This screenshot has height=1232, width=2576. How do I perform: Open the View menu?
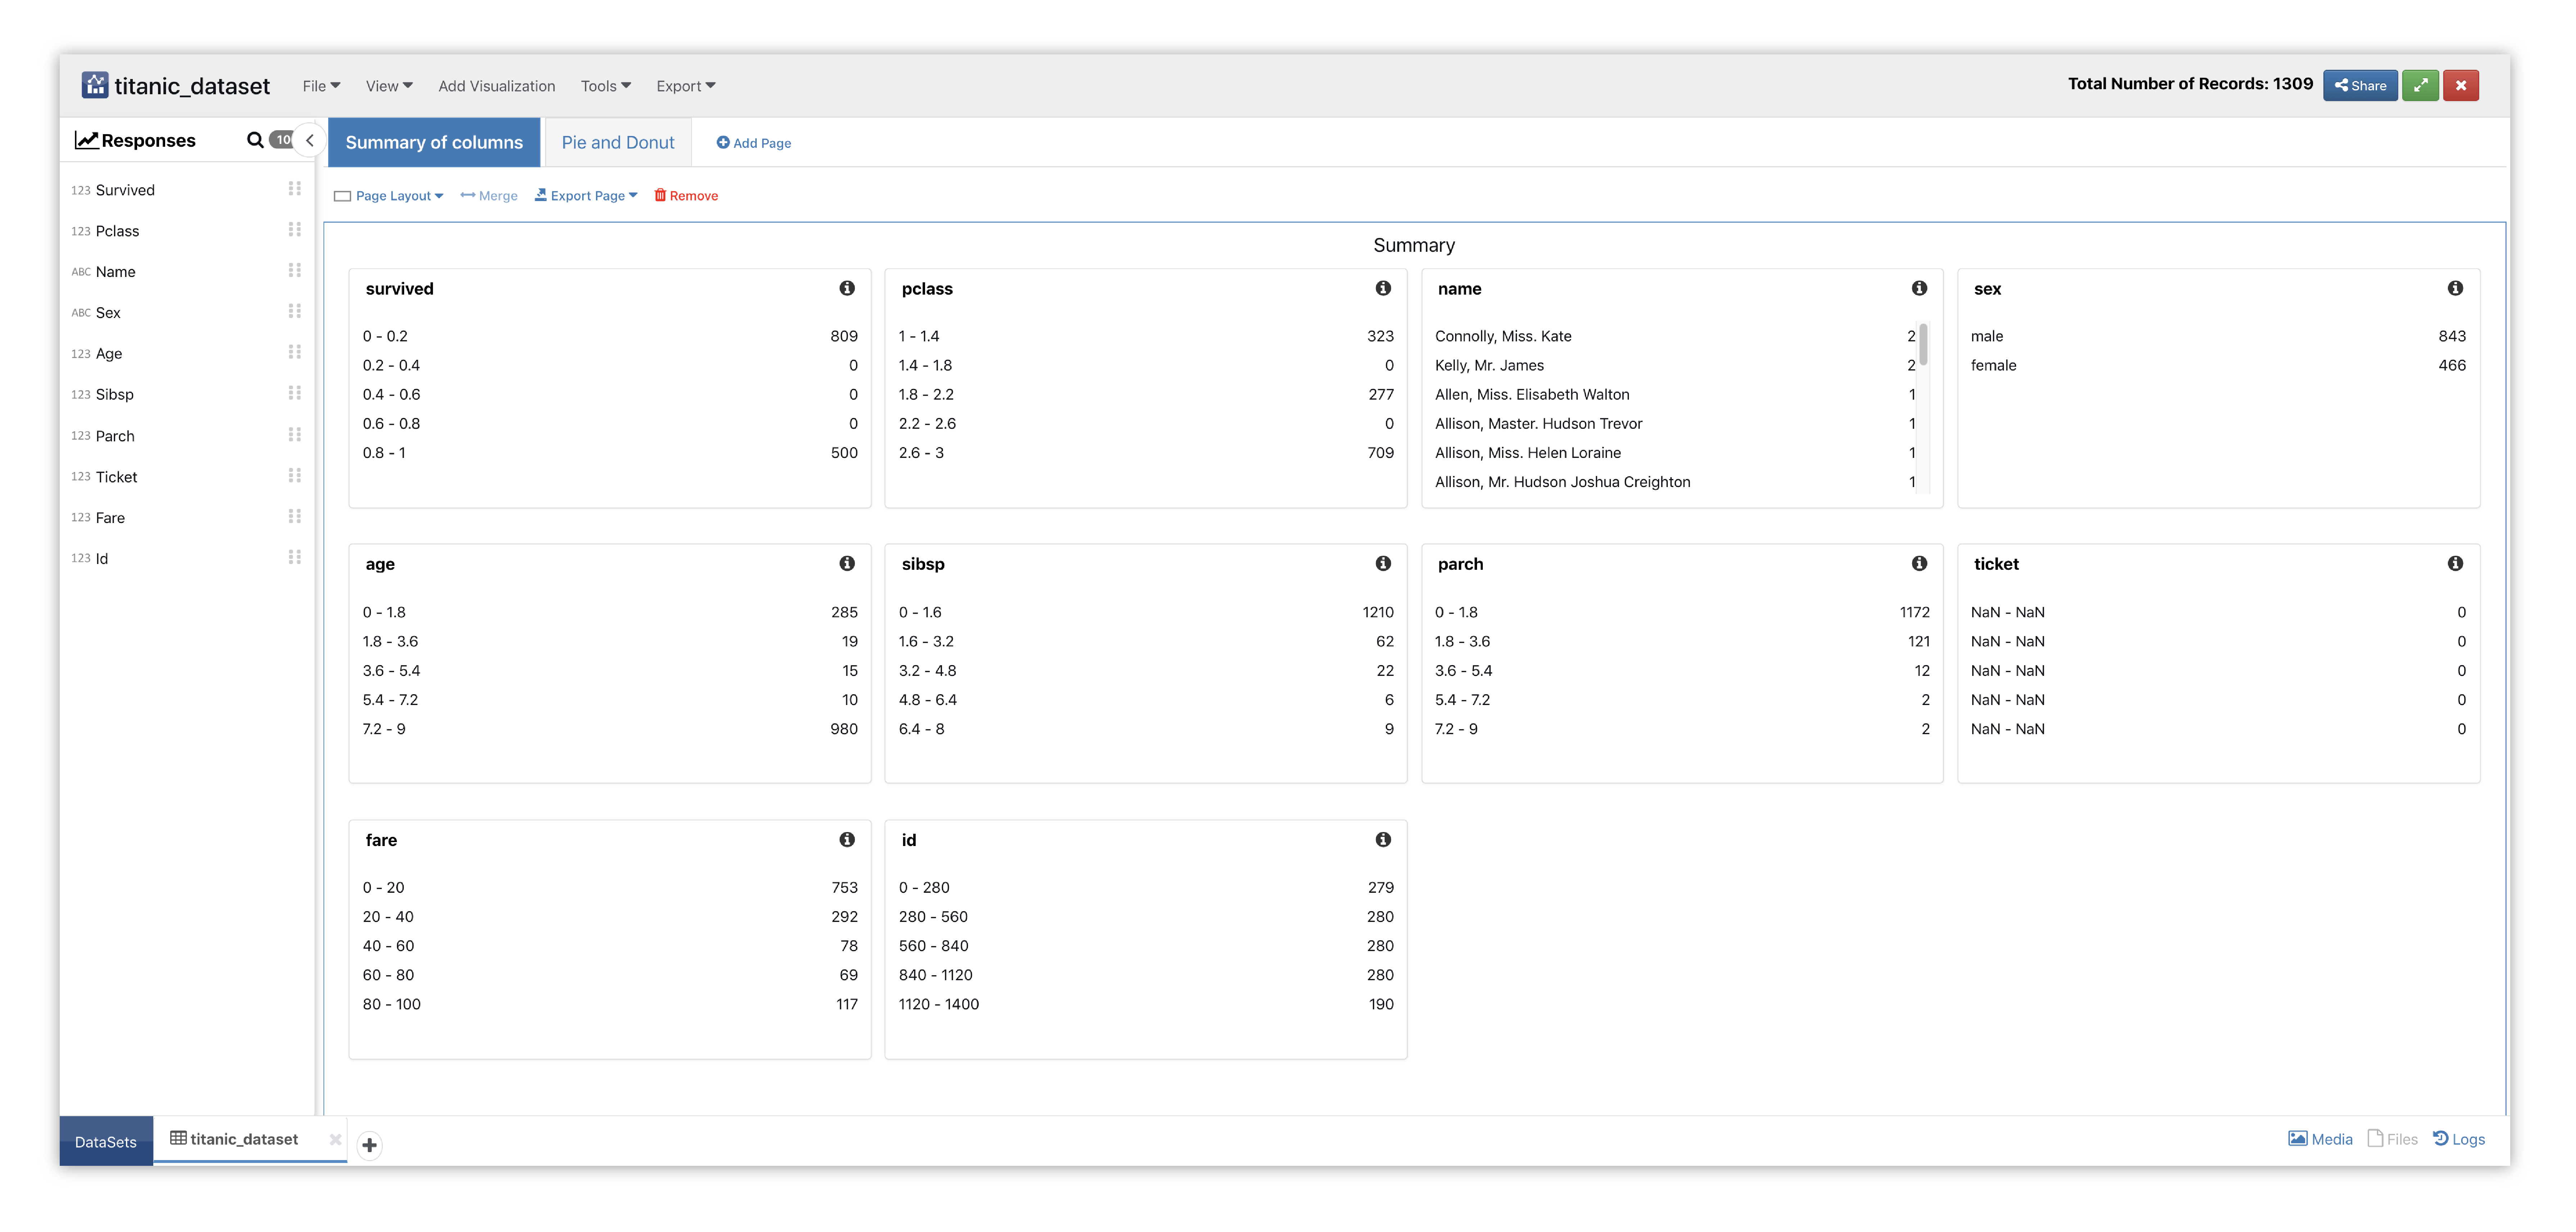(x=389, y=86)
